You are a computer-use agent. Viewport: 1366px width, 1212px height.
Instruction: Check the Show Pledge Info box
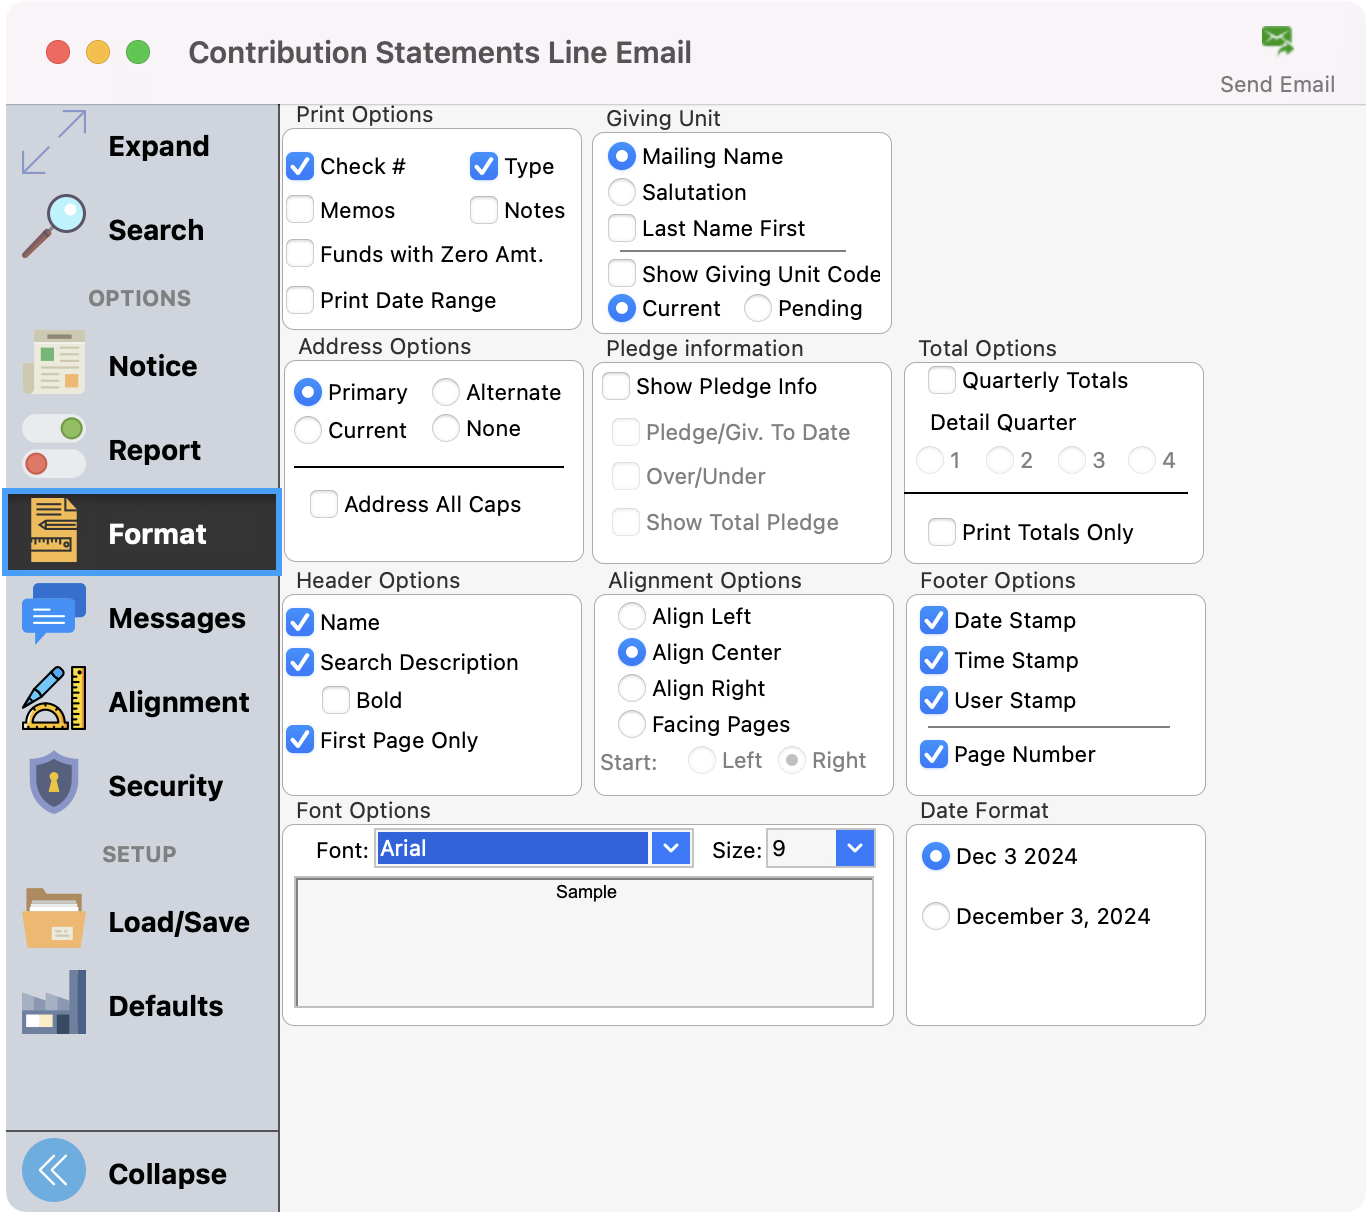tap(617, 386)
